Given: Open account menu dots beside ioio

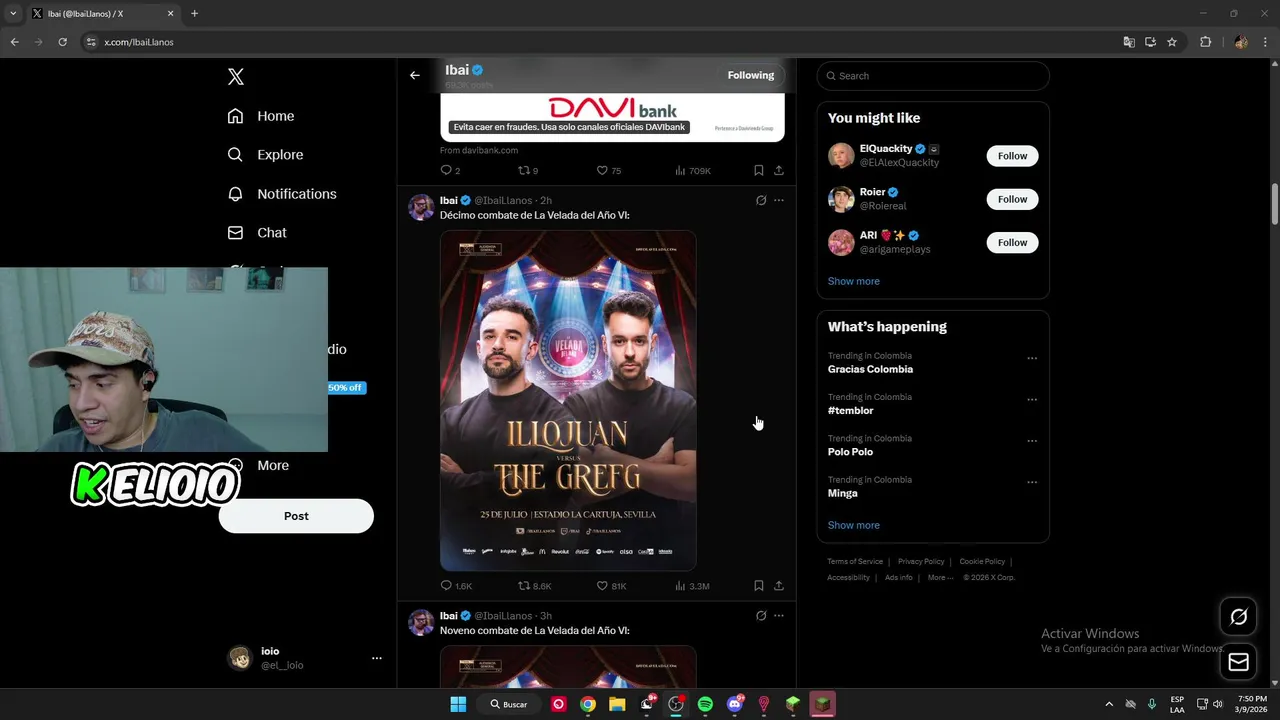Looking at the screenshot, I should coord(377,658).
